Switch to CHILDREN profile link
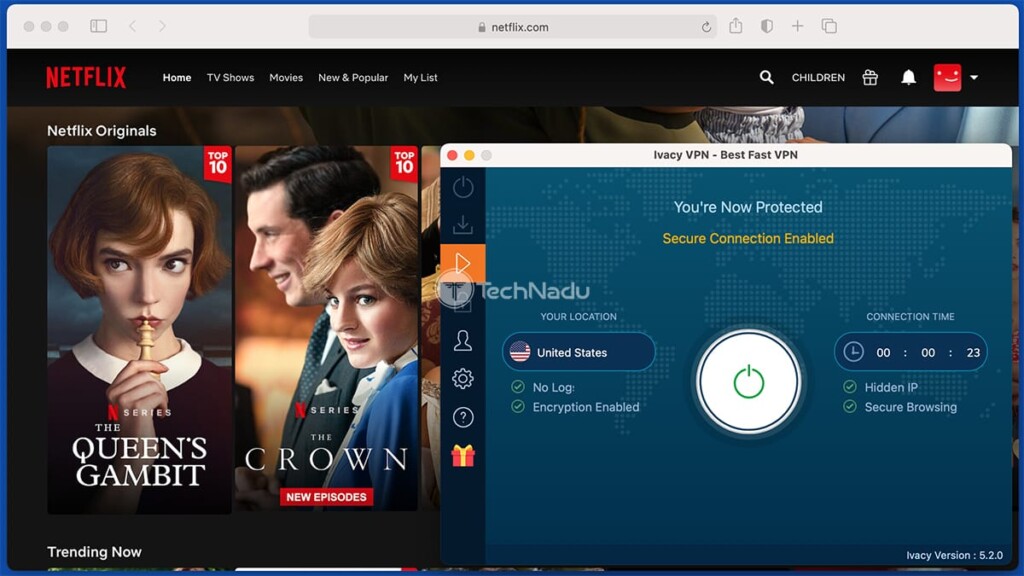Screen dimensions: 1024x576 pos(818,78)
